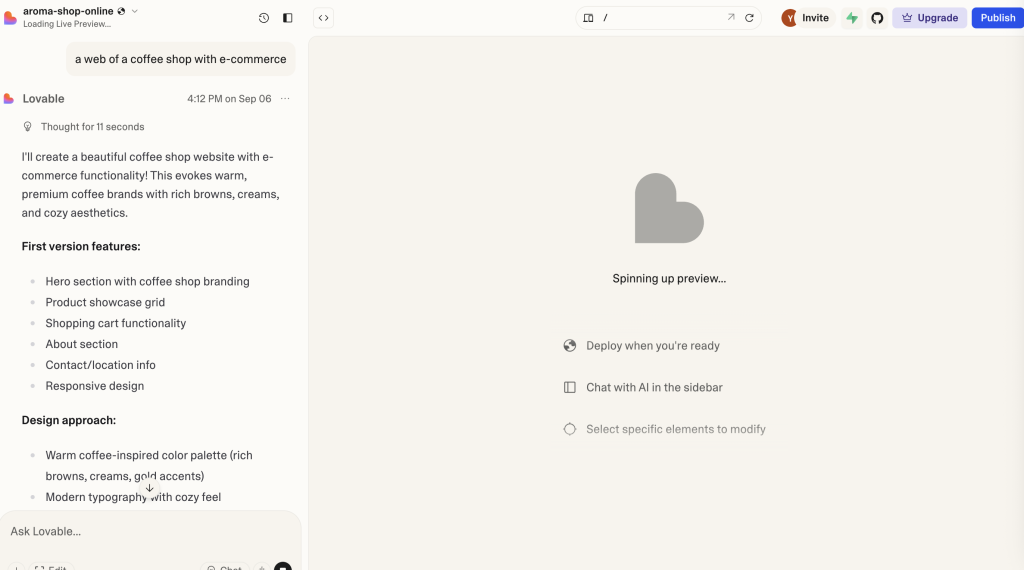Click the Lovable logo in the header
Image resolution: width=1024 pixels, height=570 pixels.
[10, 18]
